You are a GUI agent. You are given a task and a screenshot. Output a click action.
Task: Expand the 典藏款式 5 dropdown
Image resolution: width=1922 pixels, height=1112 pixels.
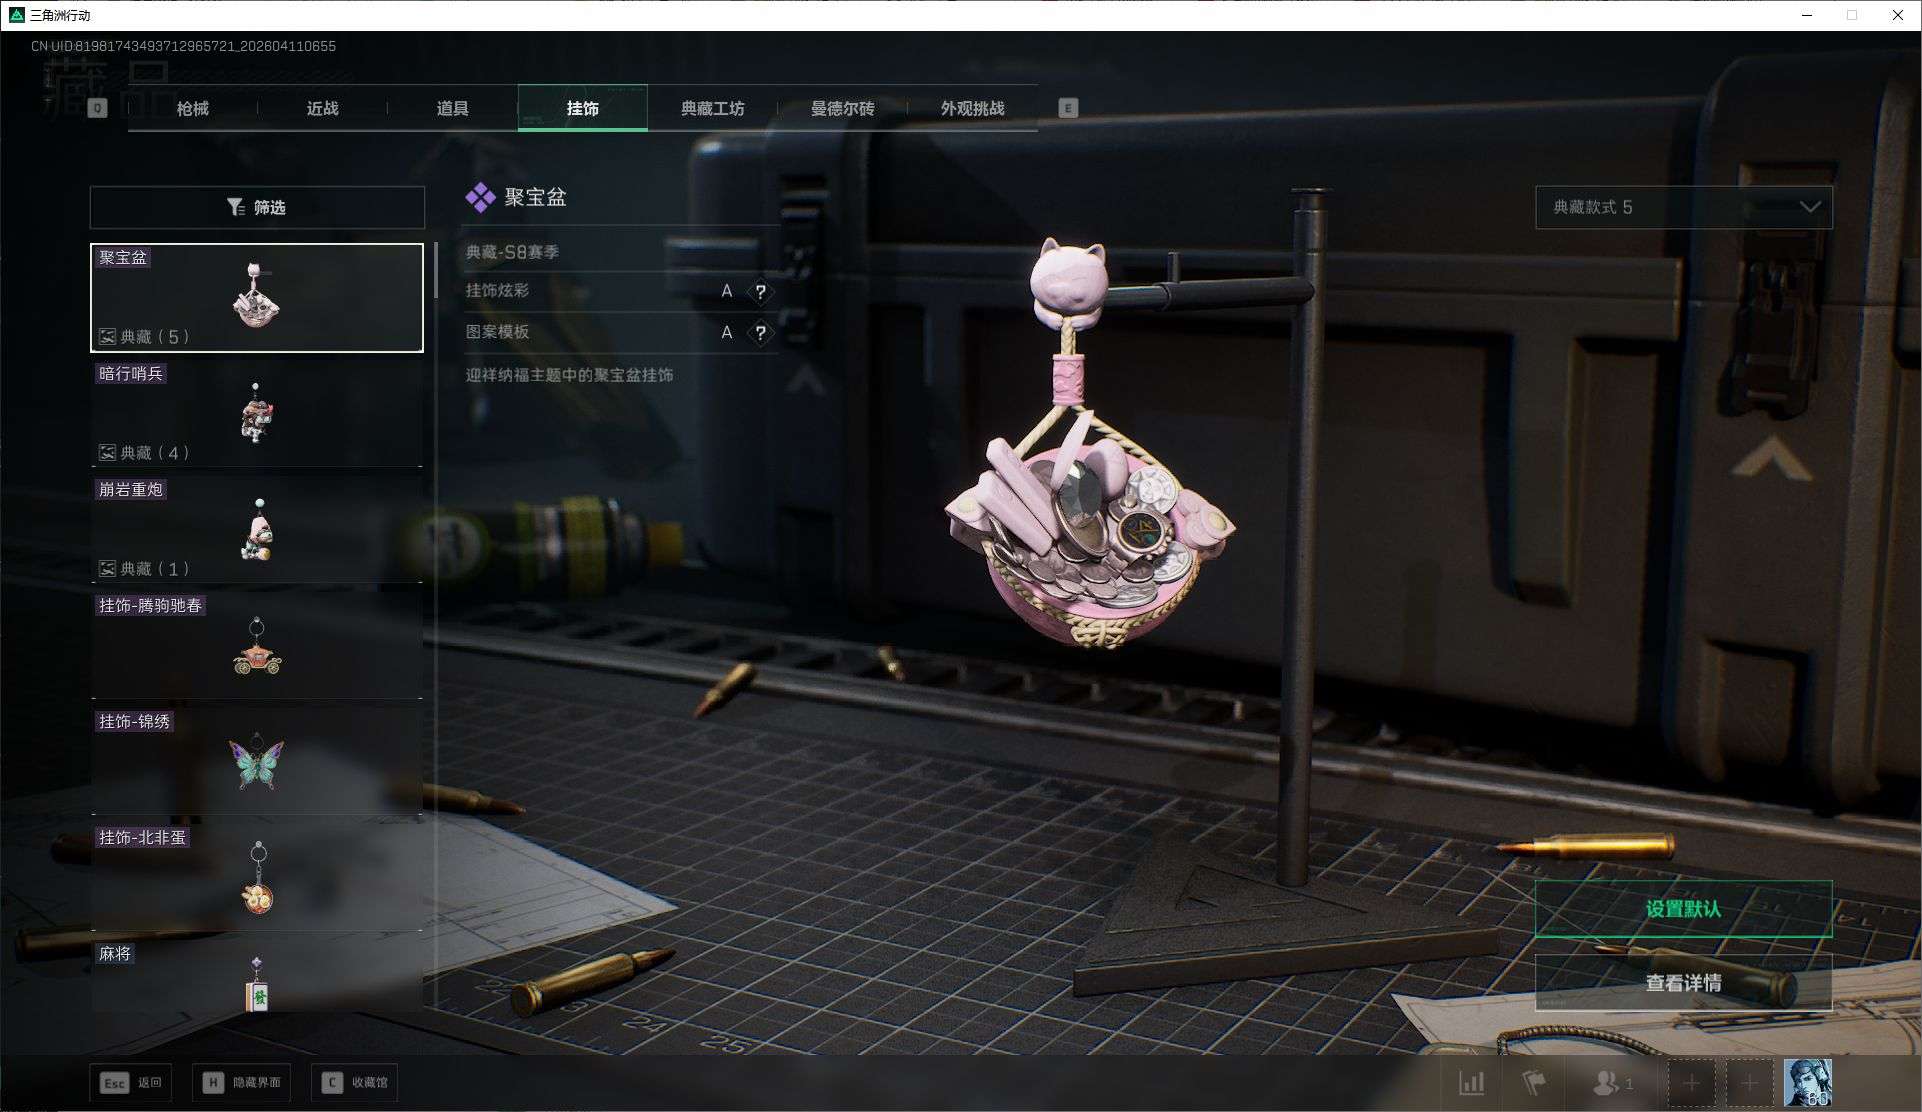tap(1684, 207)
